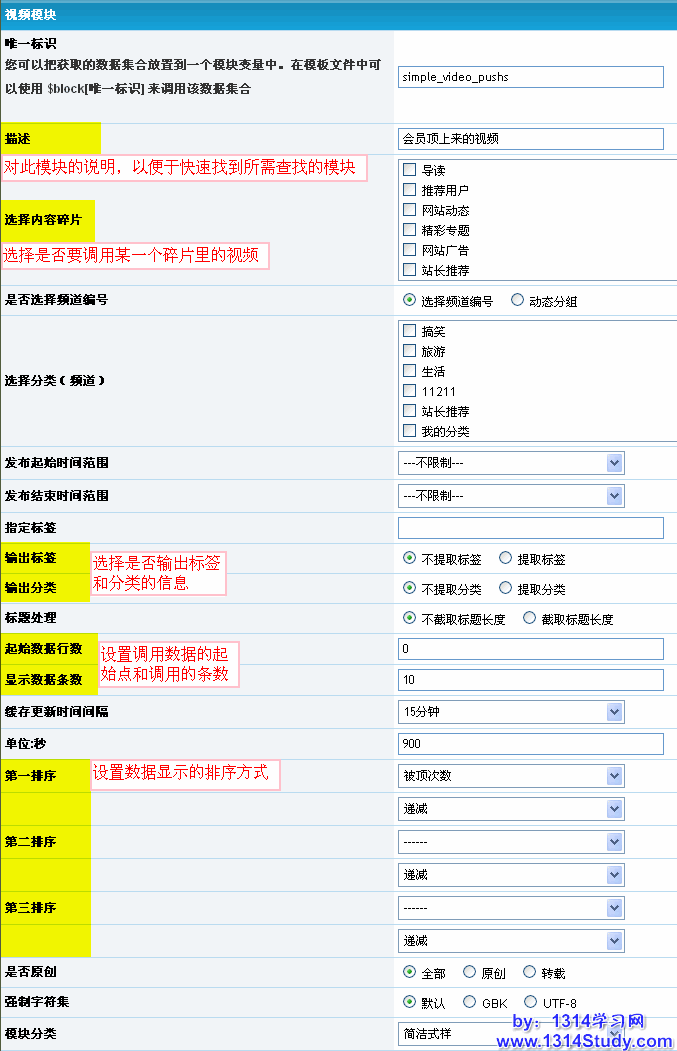This screenshot has height=1051, width=677.
Task: Open the 模块分类 dropdown showing 简洁式样
Action: coord(511,1033)
